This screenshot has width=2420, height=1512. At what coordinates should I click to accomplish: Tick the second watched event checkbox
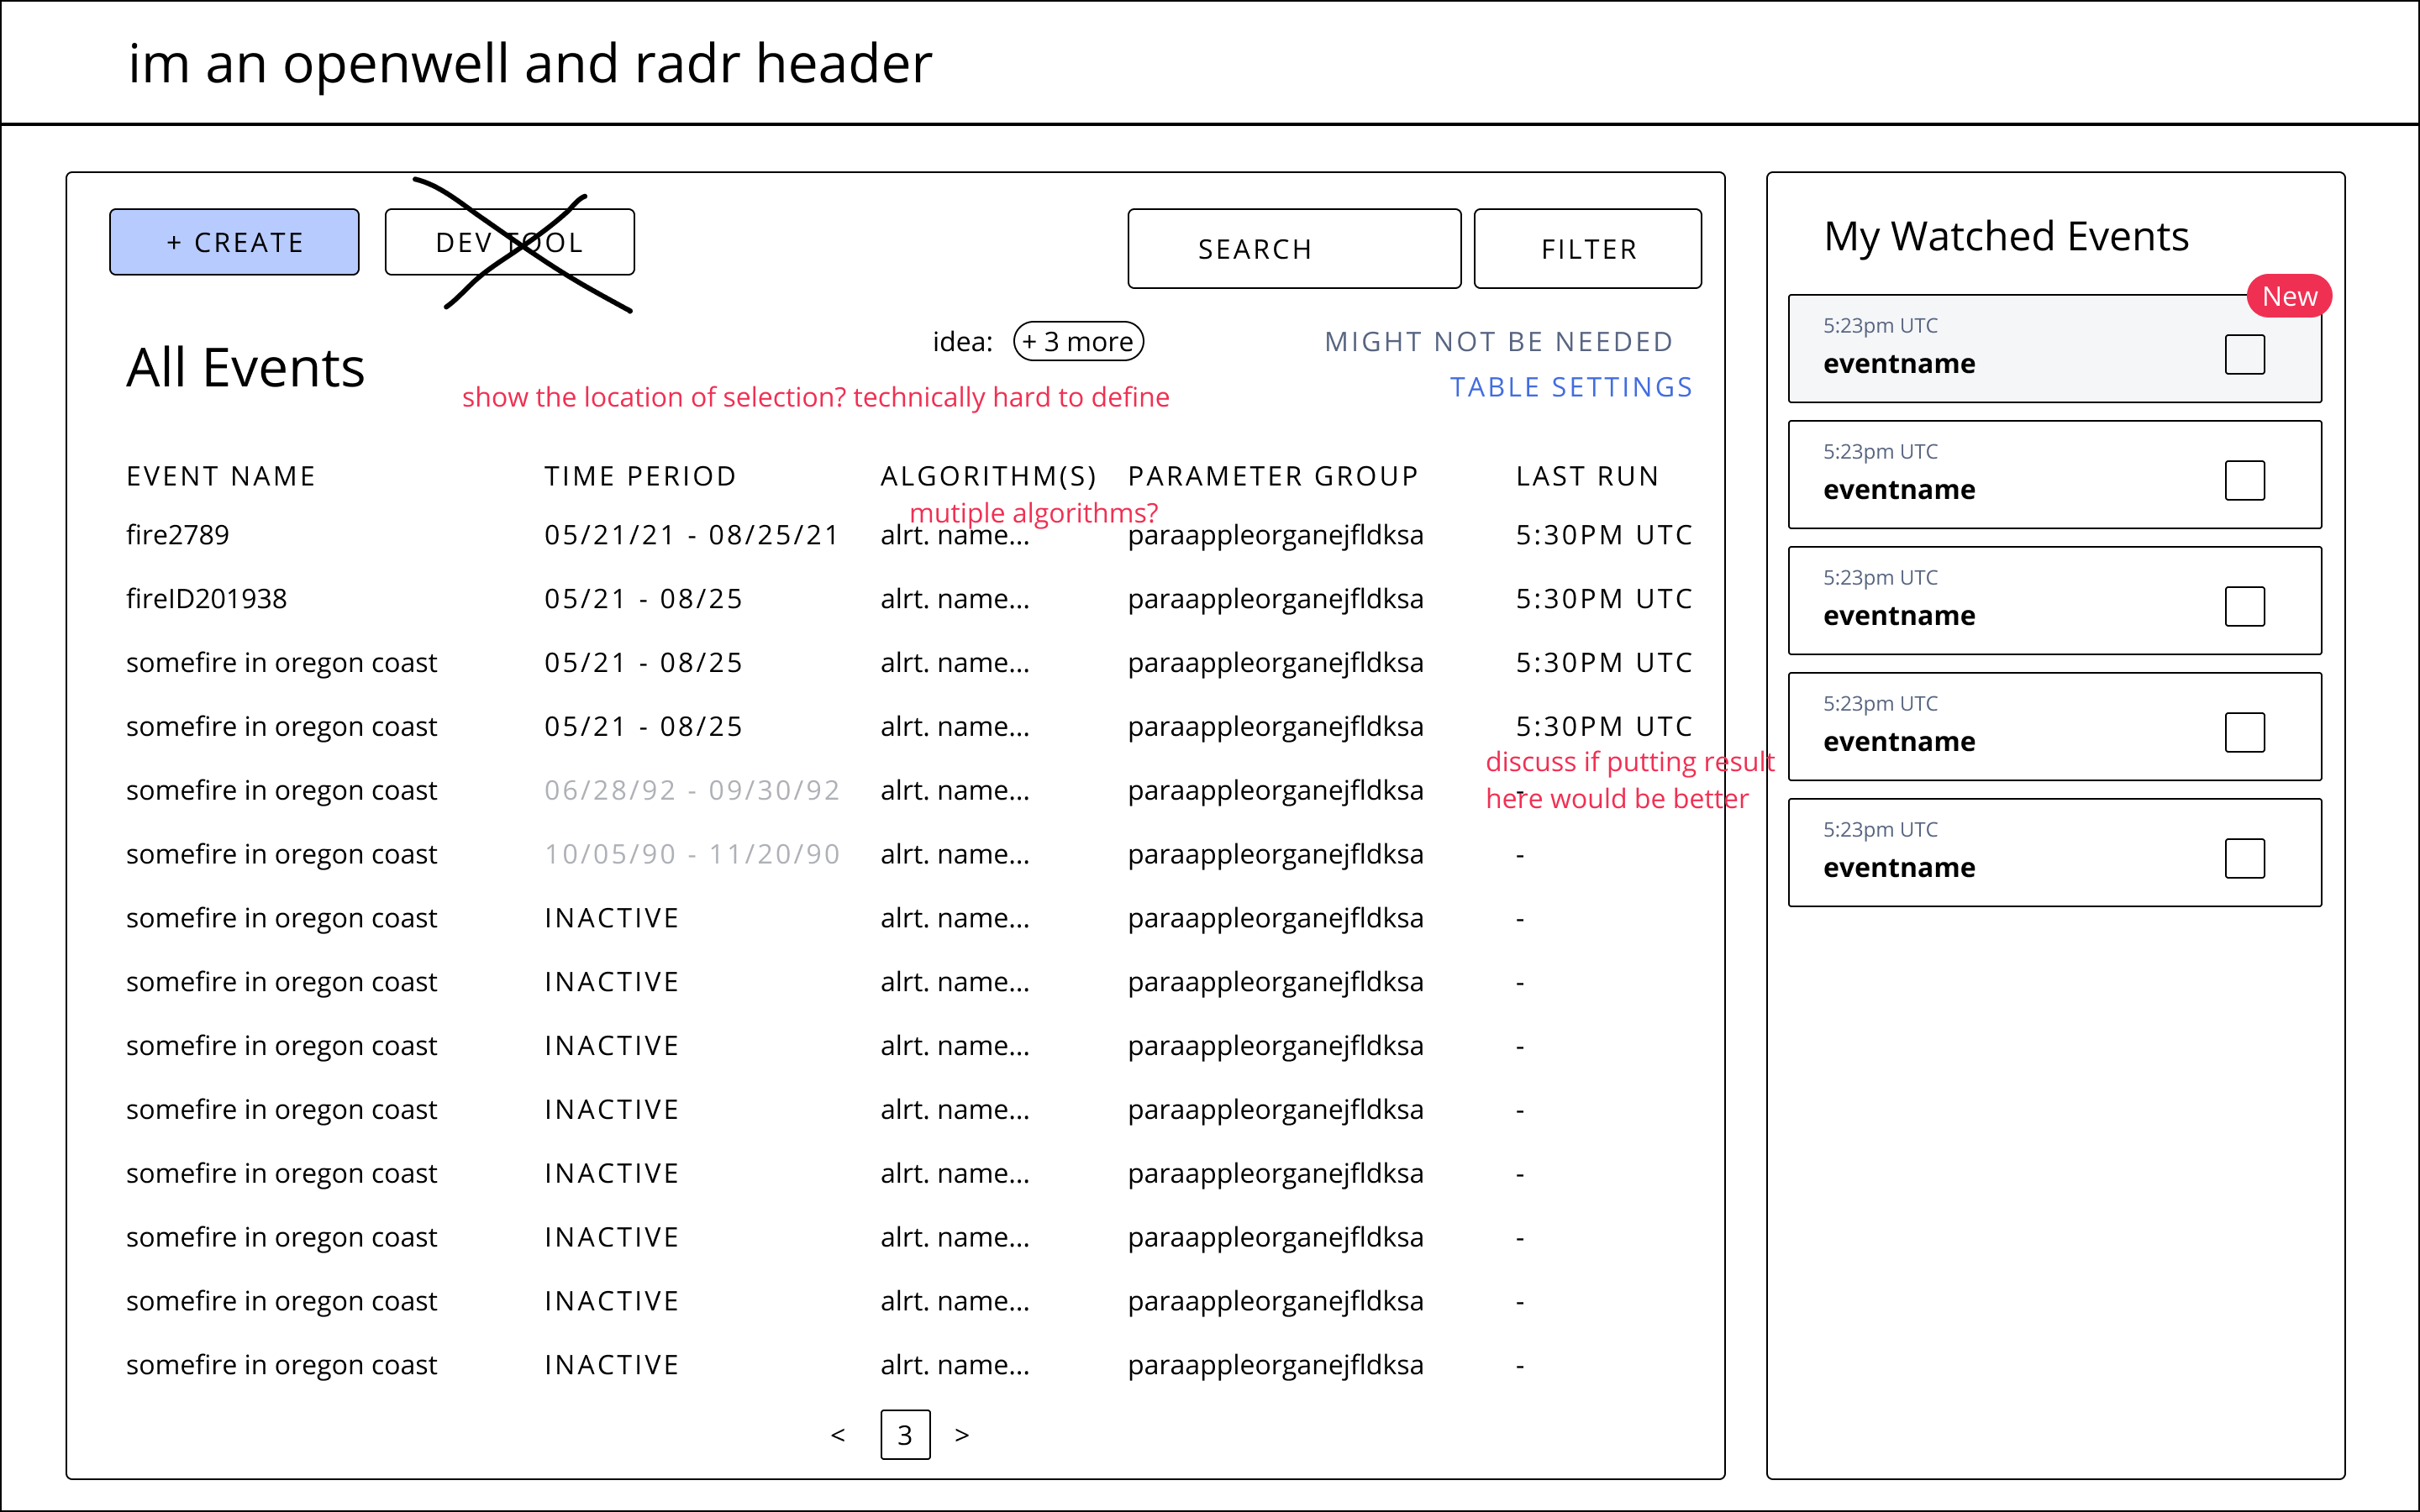pyautogui.click(x=2244, y=480)
